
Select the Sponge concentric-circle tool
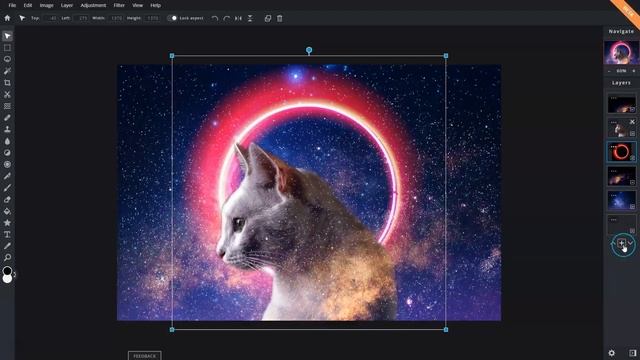point(7,164)
